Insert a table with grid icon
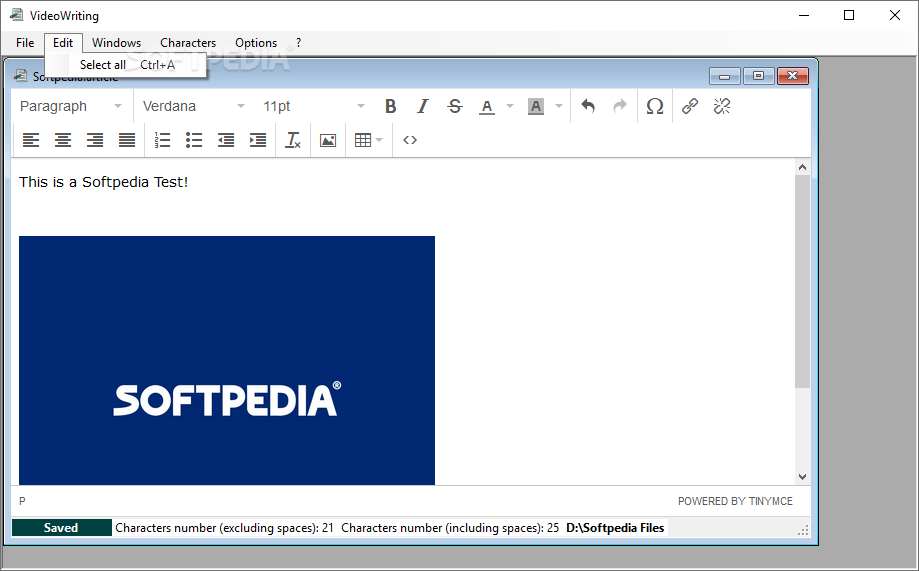Screen dimensions: 919x571 tap(363, 140)
